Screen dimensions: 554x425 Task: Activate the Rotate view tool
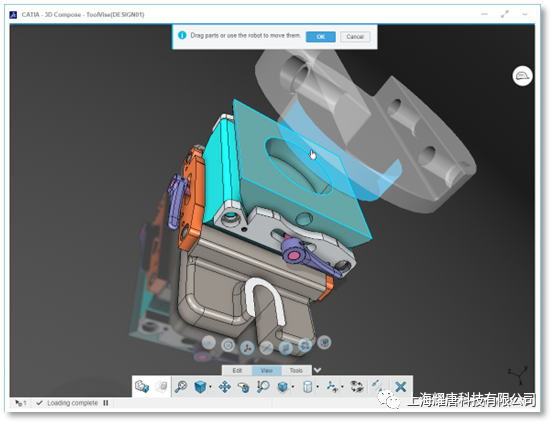tap(243, 387)
